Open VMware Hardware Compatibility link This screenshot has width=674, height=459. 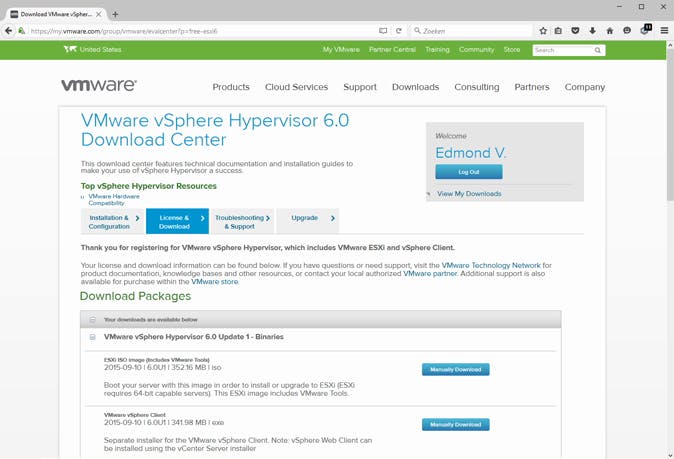pyautogui.click(x=114, y=199)
